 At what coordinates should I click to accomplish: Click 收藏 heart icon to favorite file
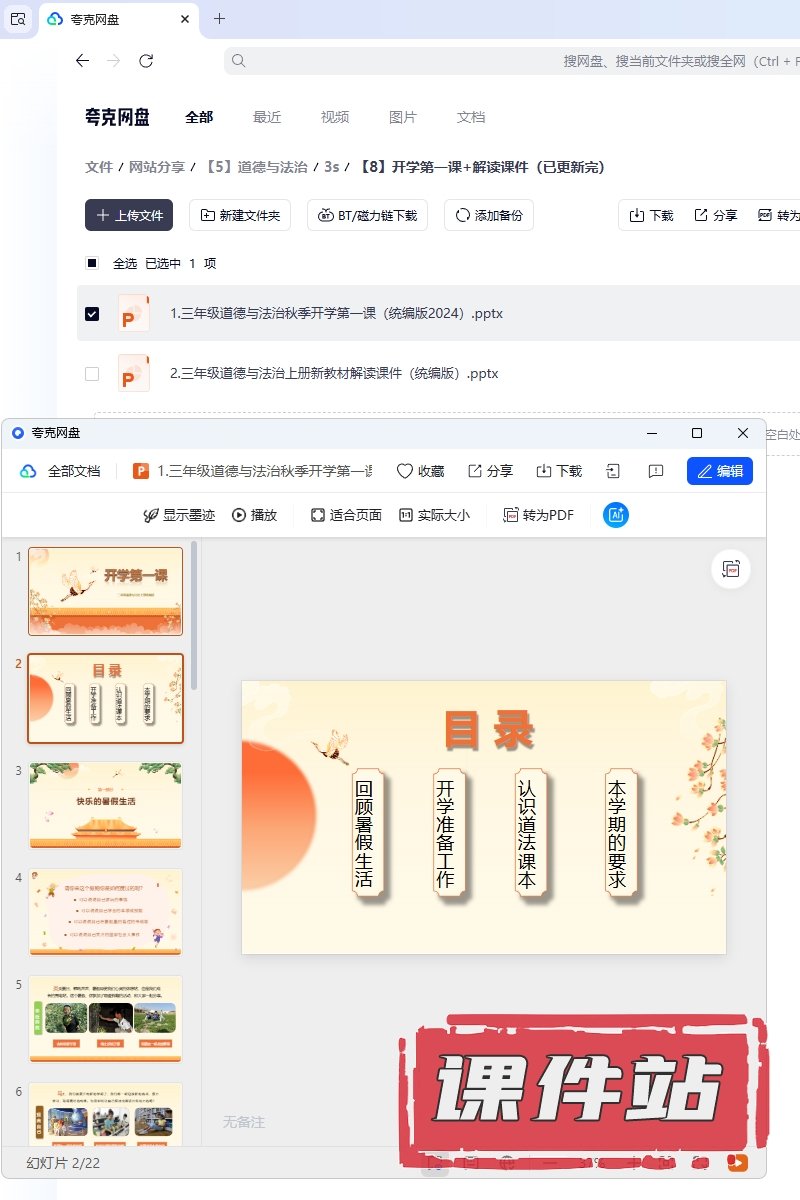pos(420,471)
